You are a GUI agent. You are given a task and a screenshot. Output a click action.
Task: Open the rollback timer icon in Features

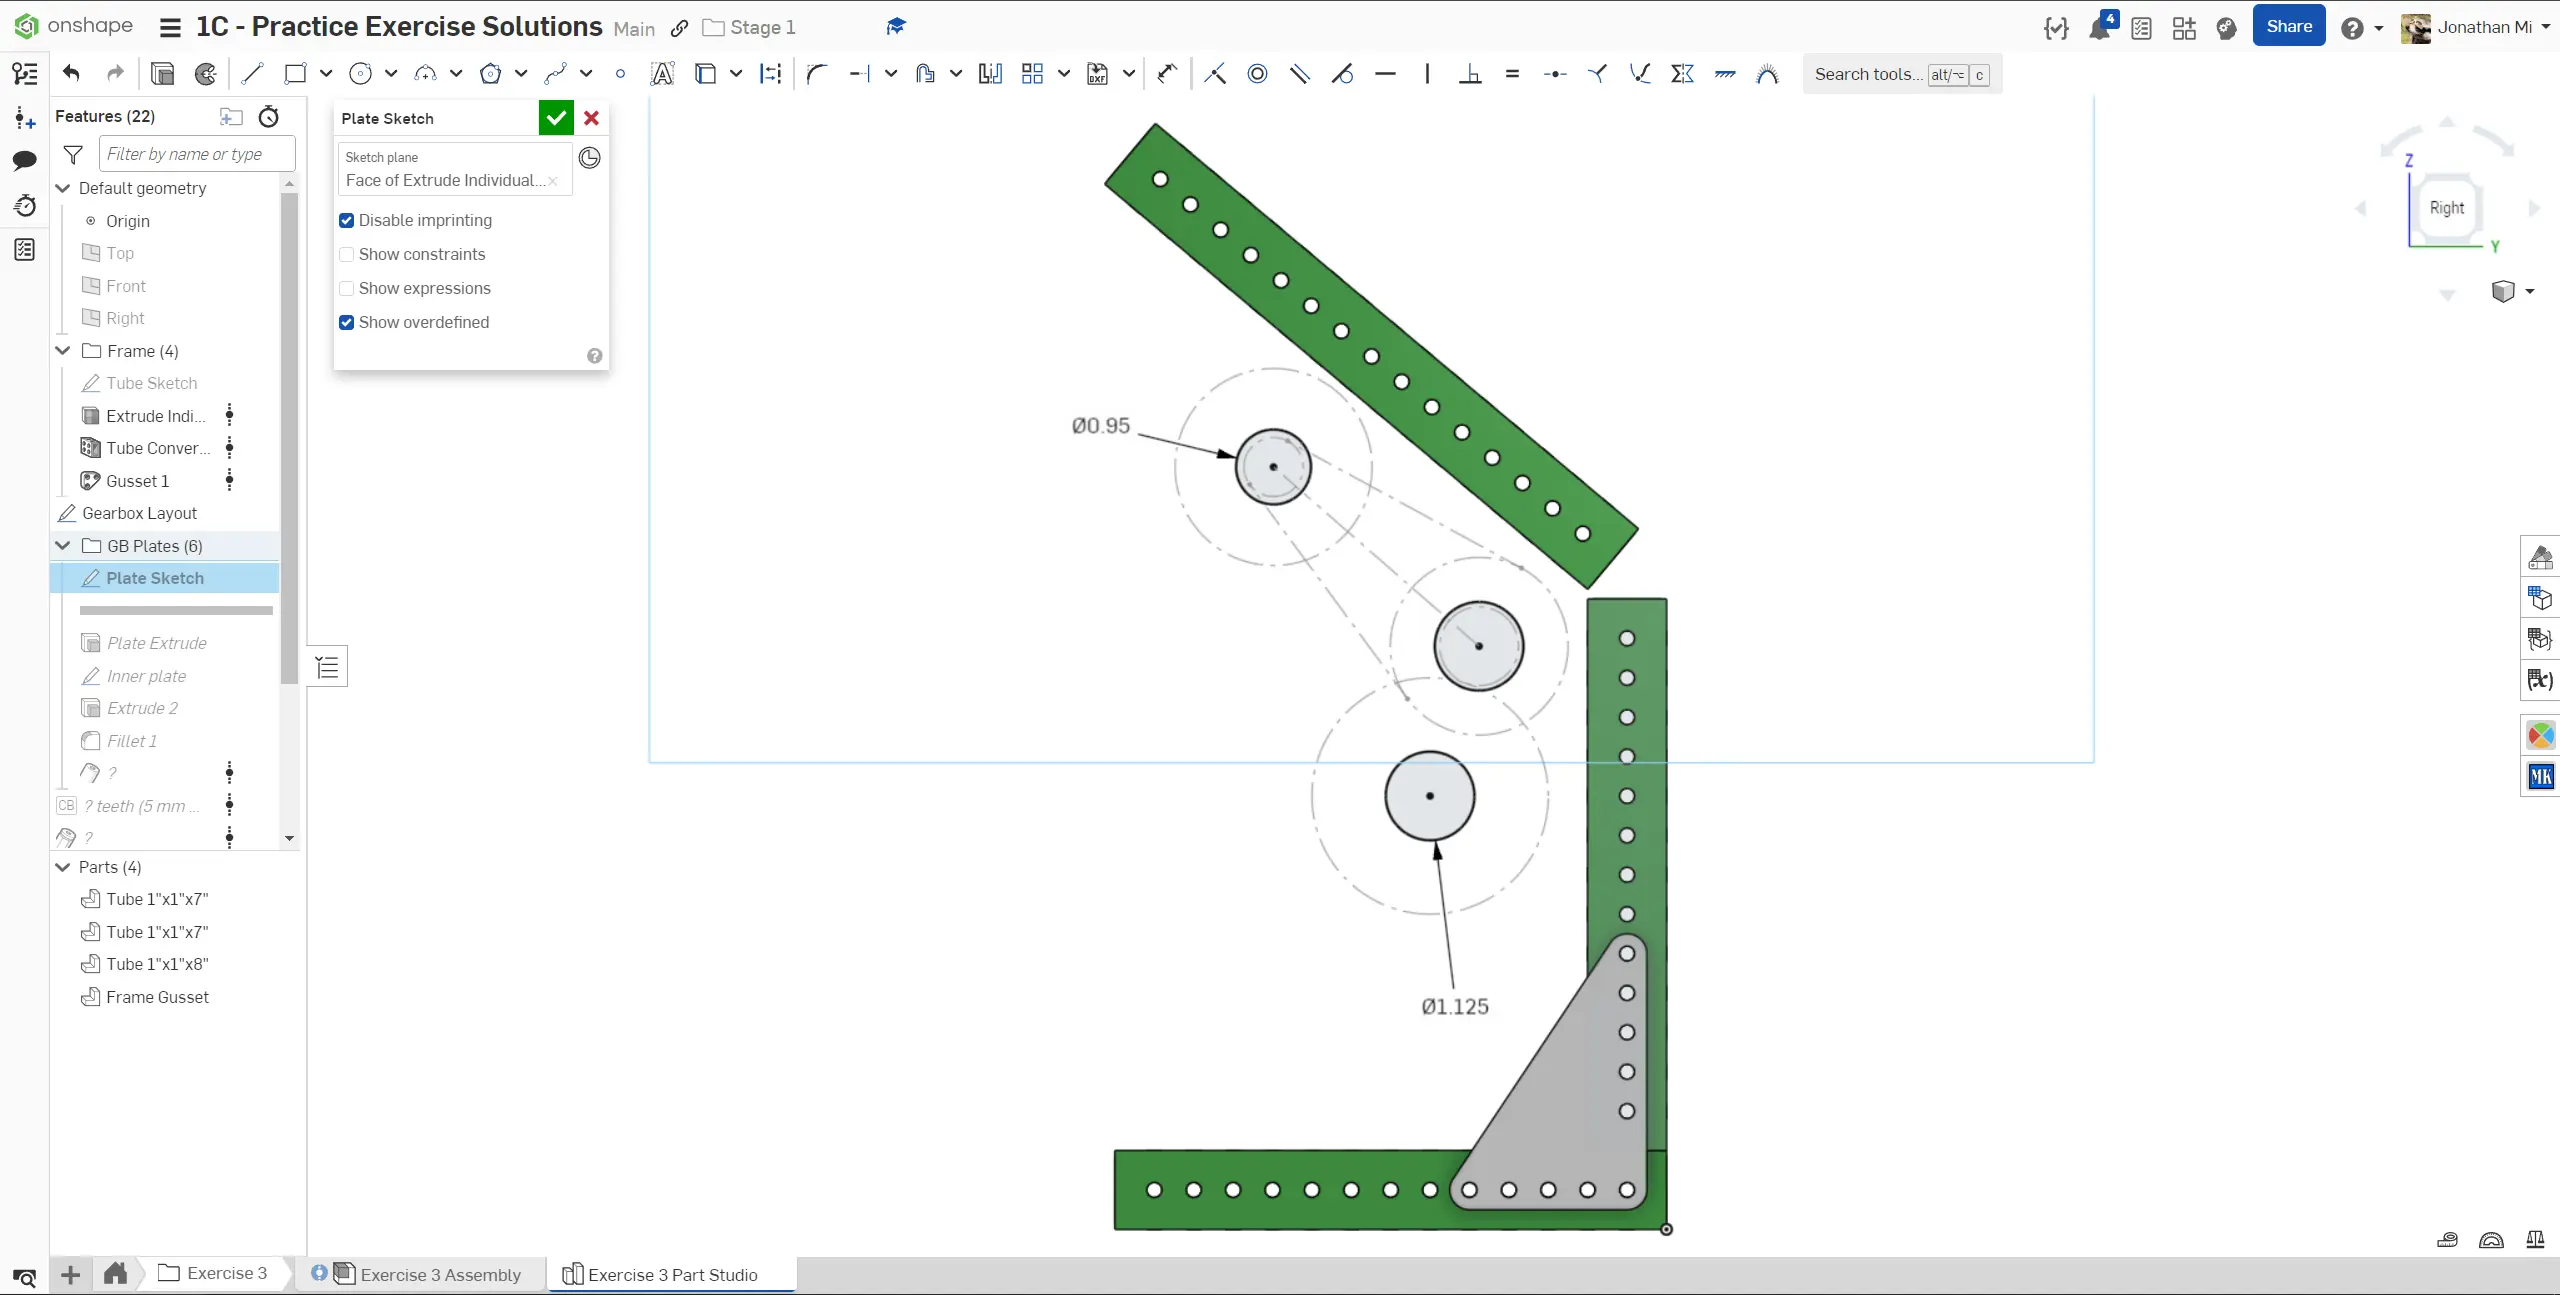click(268, 117)
